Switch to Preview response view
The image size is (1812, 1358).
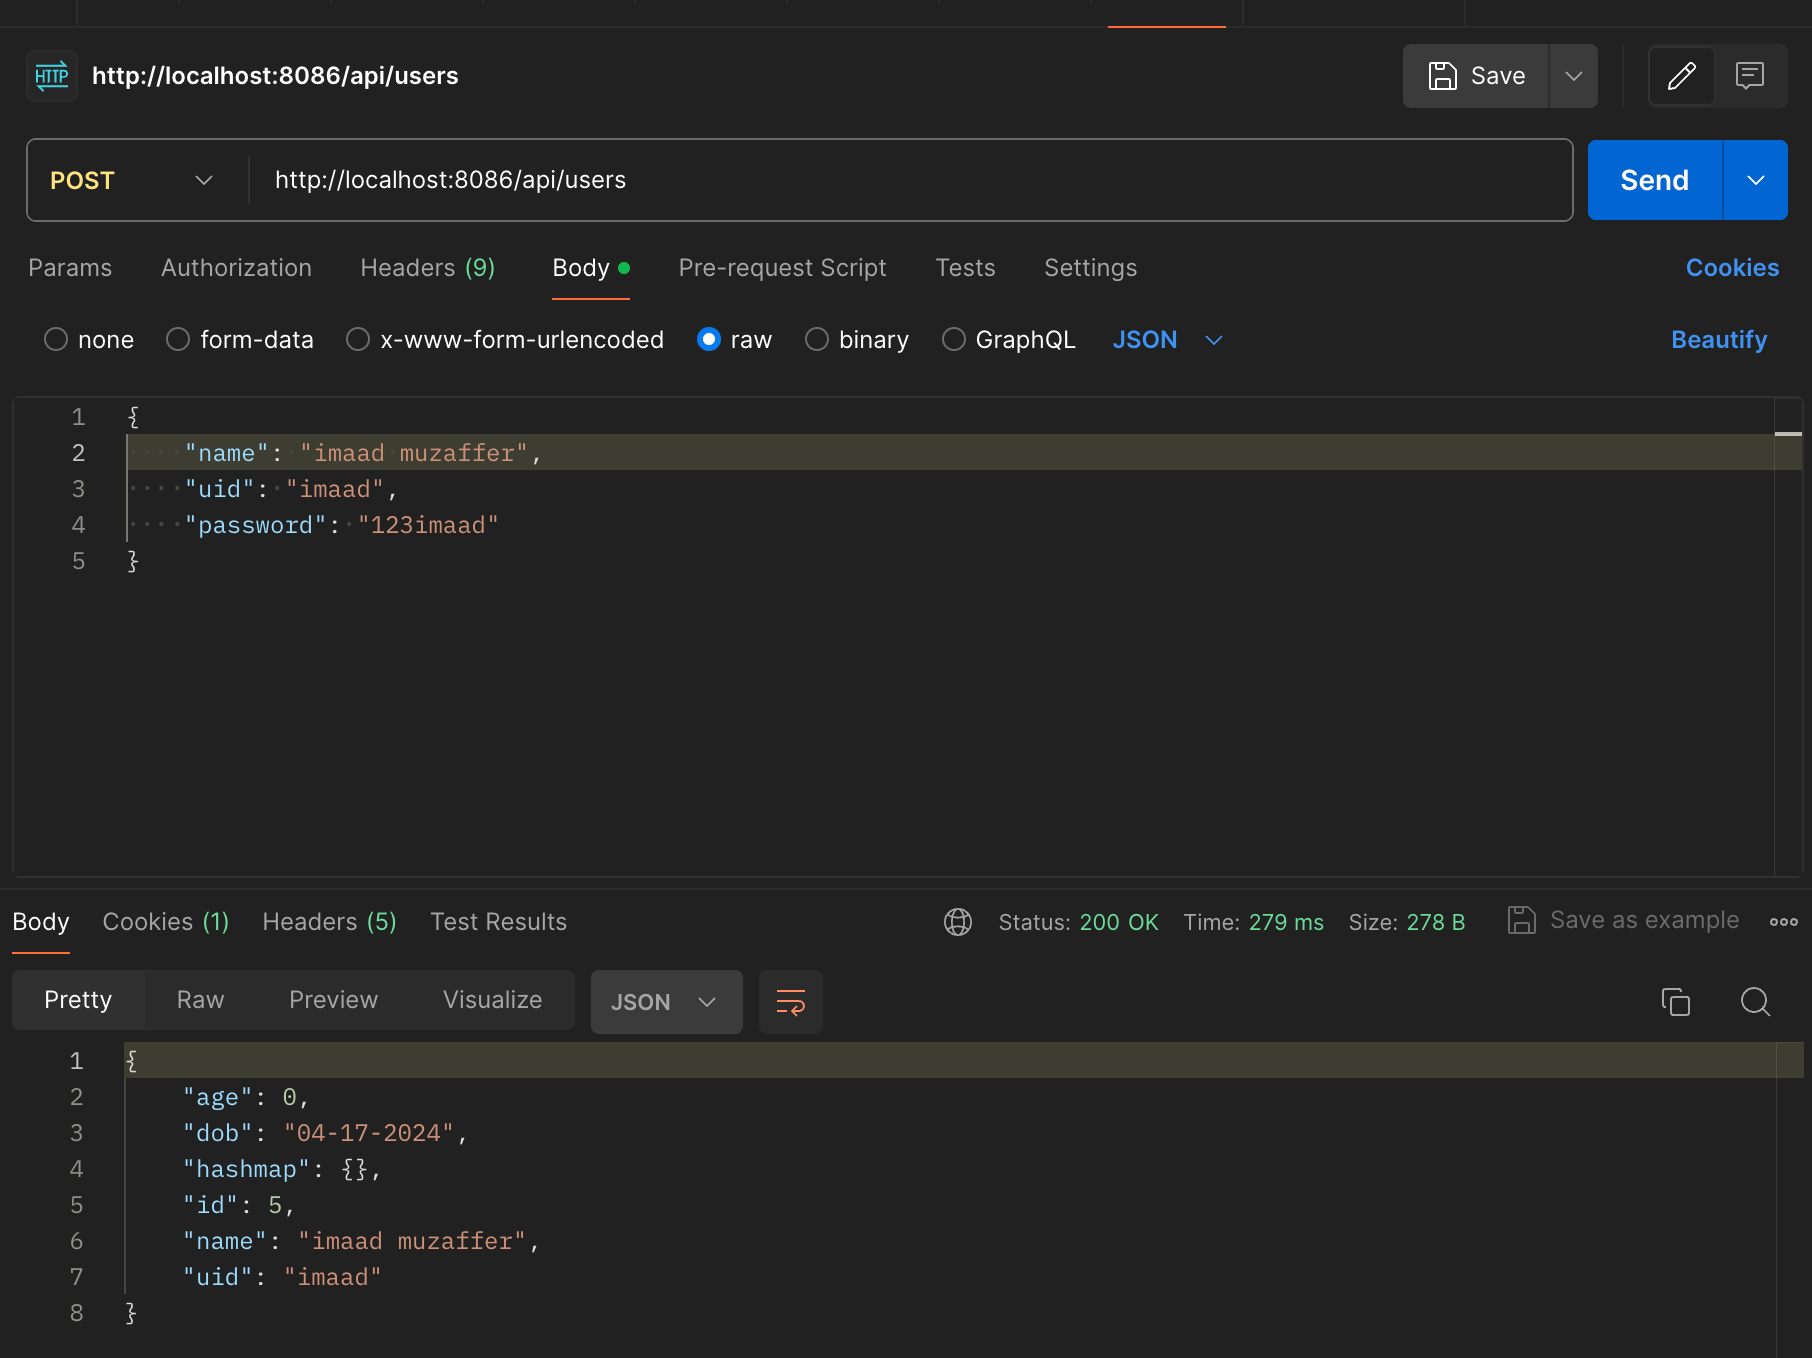tap(334, 1000)
